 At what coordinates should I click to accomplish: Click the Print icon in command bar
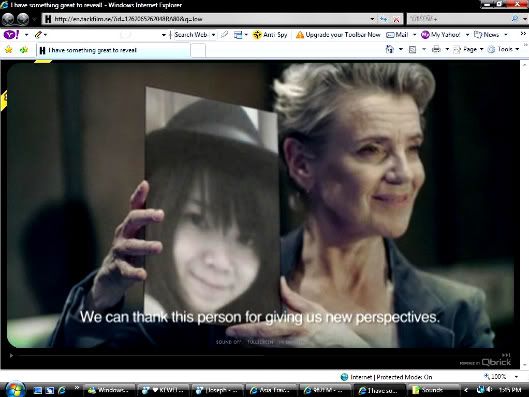(x=436, y=50)
